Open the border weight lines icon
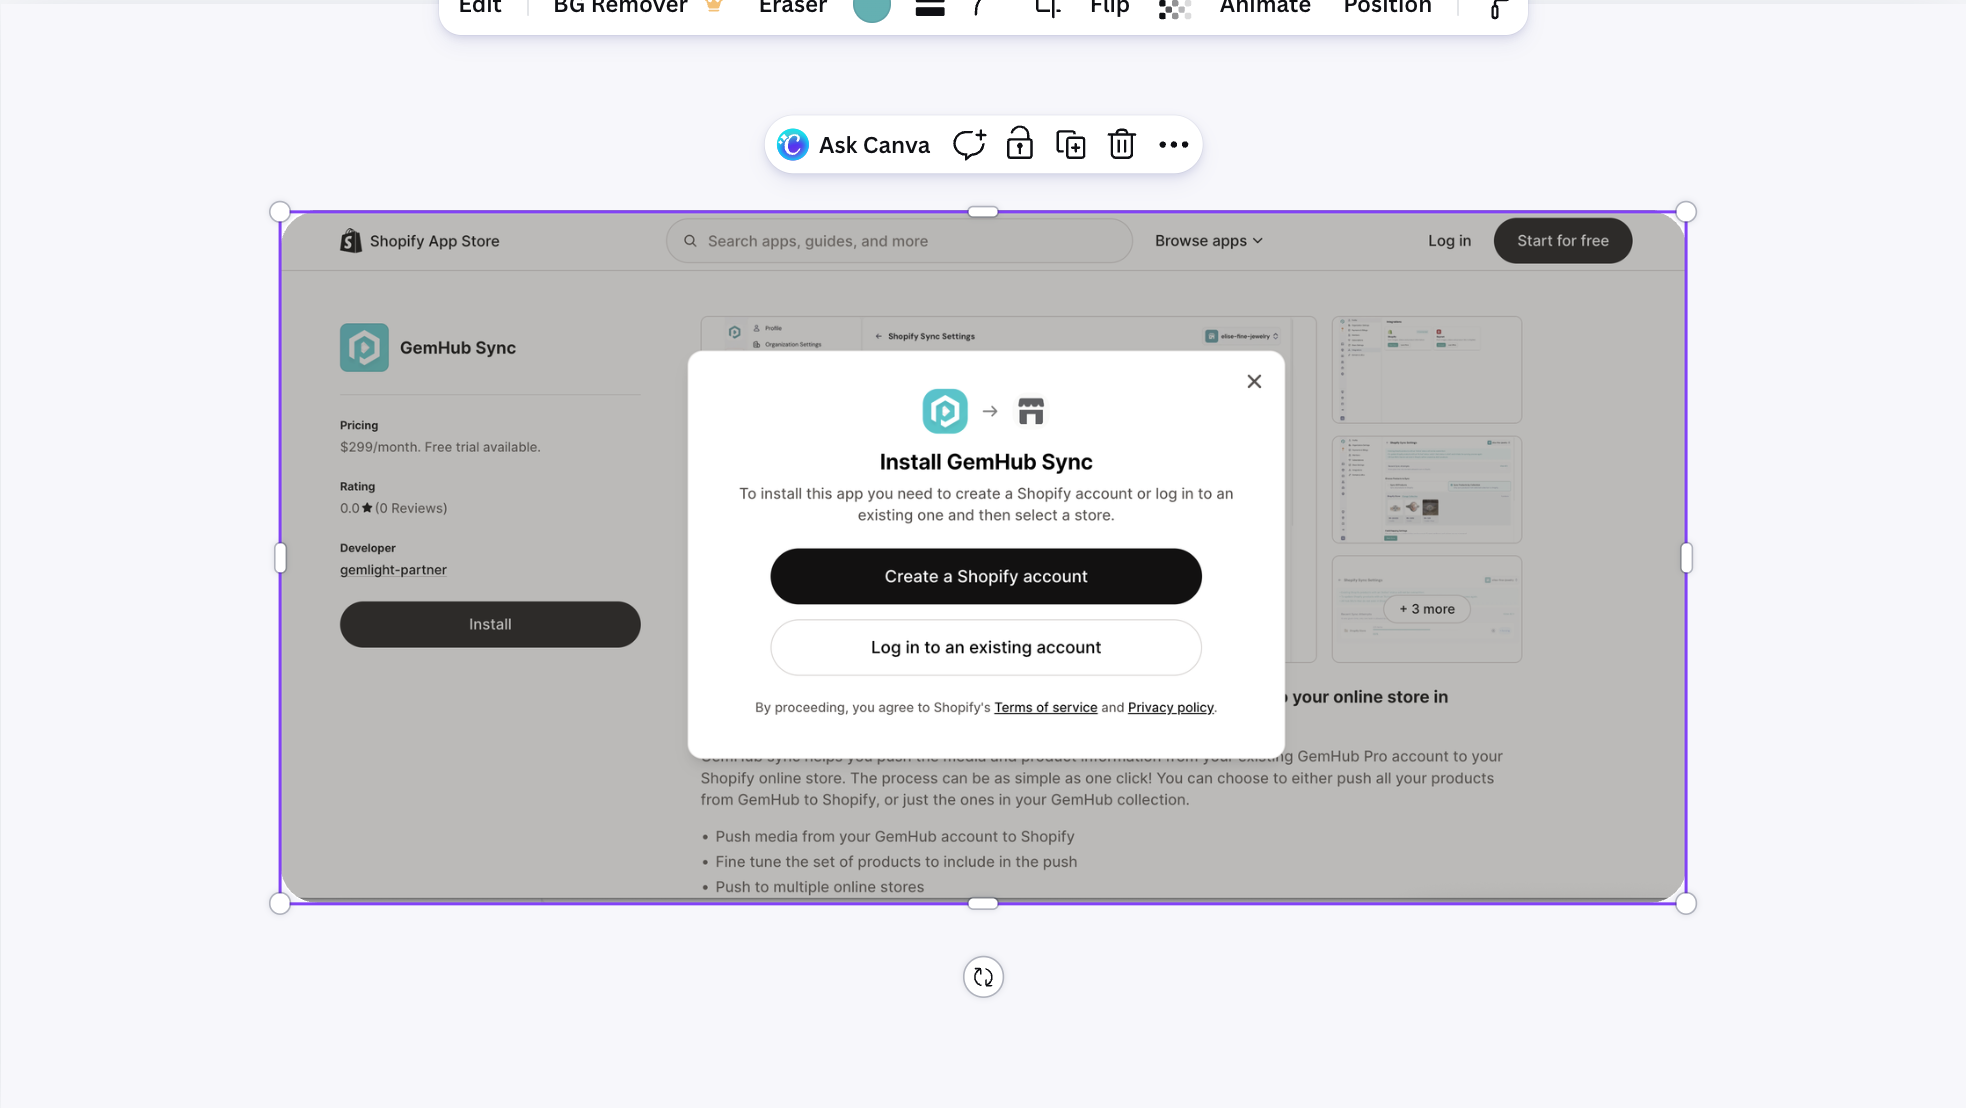This screenshot has width=1966, height=1108. coord(930,9)
